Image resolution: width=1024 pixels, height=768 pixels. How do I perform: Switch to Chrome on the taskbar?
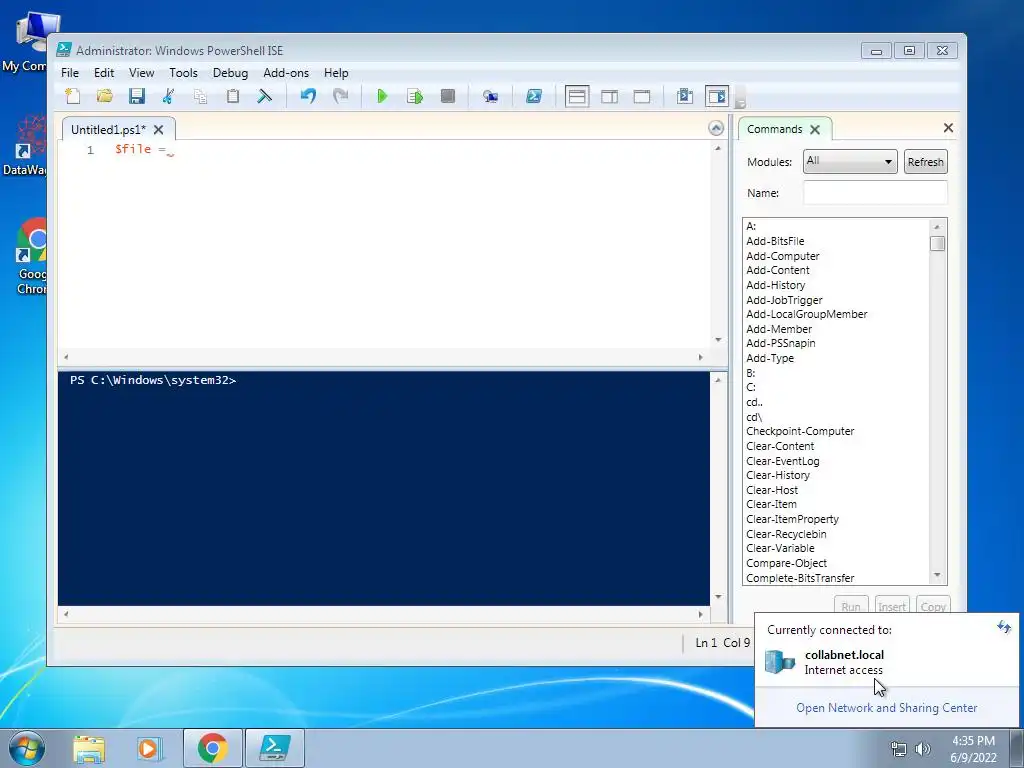213,748
